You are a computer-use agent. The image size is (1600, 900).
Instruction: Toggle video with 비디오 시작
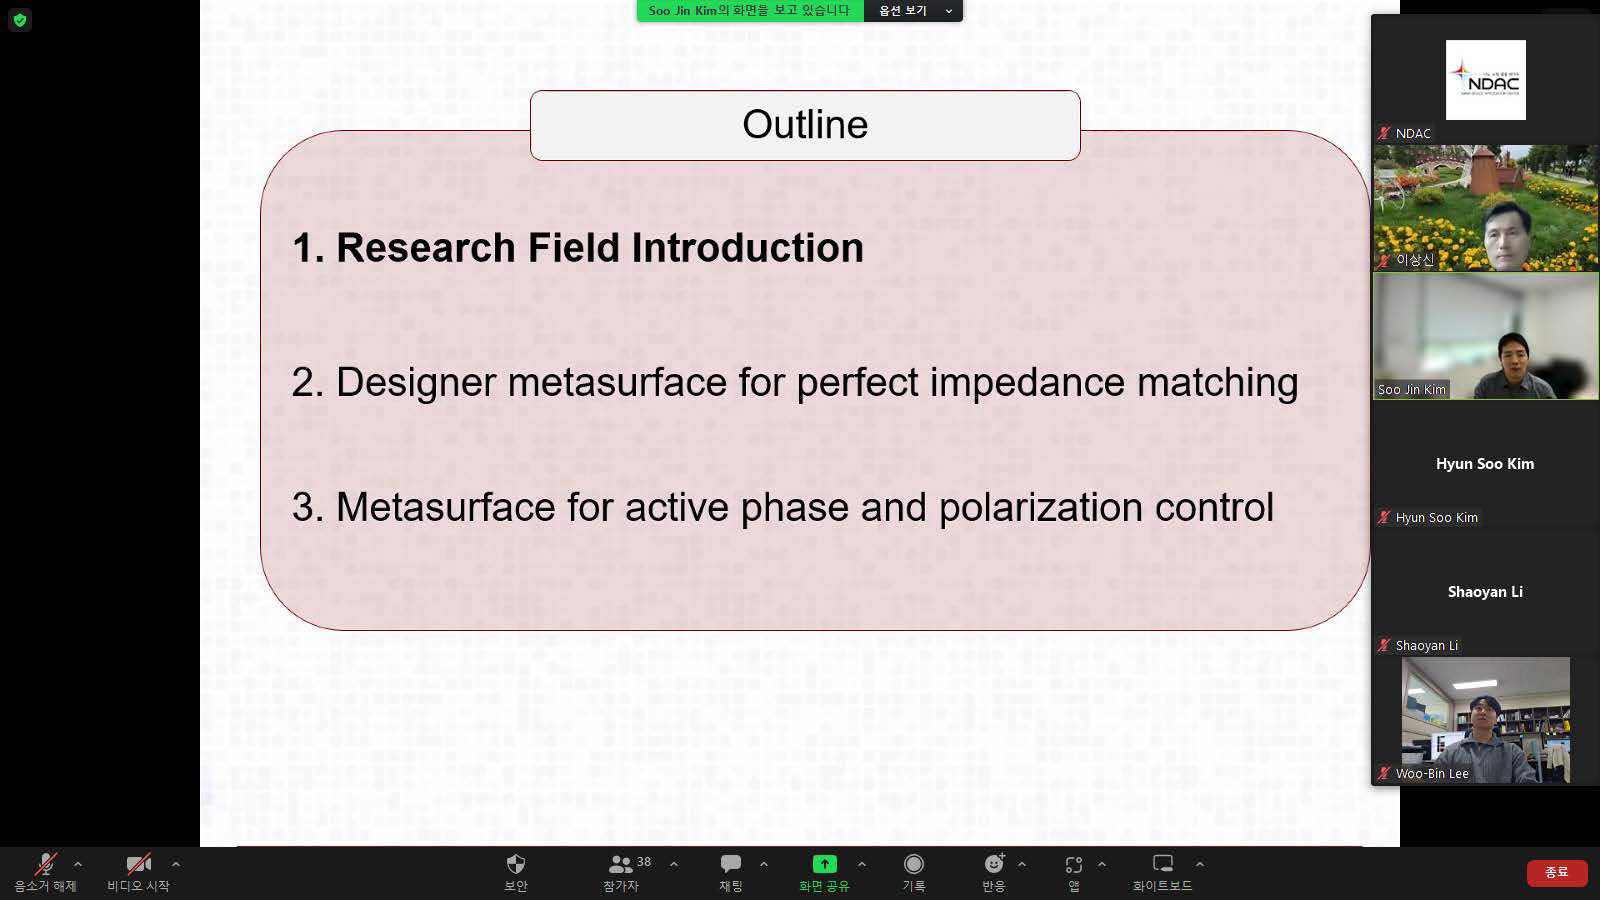coord(138,872)
